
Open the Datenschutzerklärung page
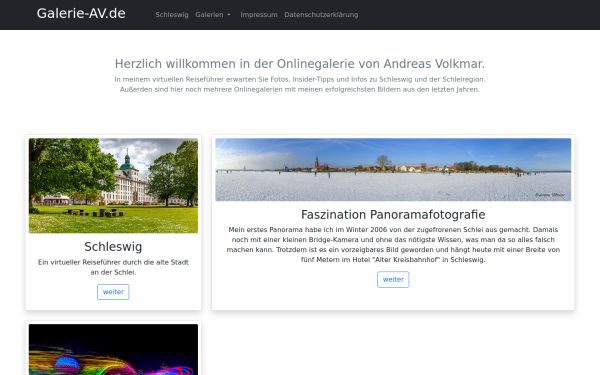321,15
